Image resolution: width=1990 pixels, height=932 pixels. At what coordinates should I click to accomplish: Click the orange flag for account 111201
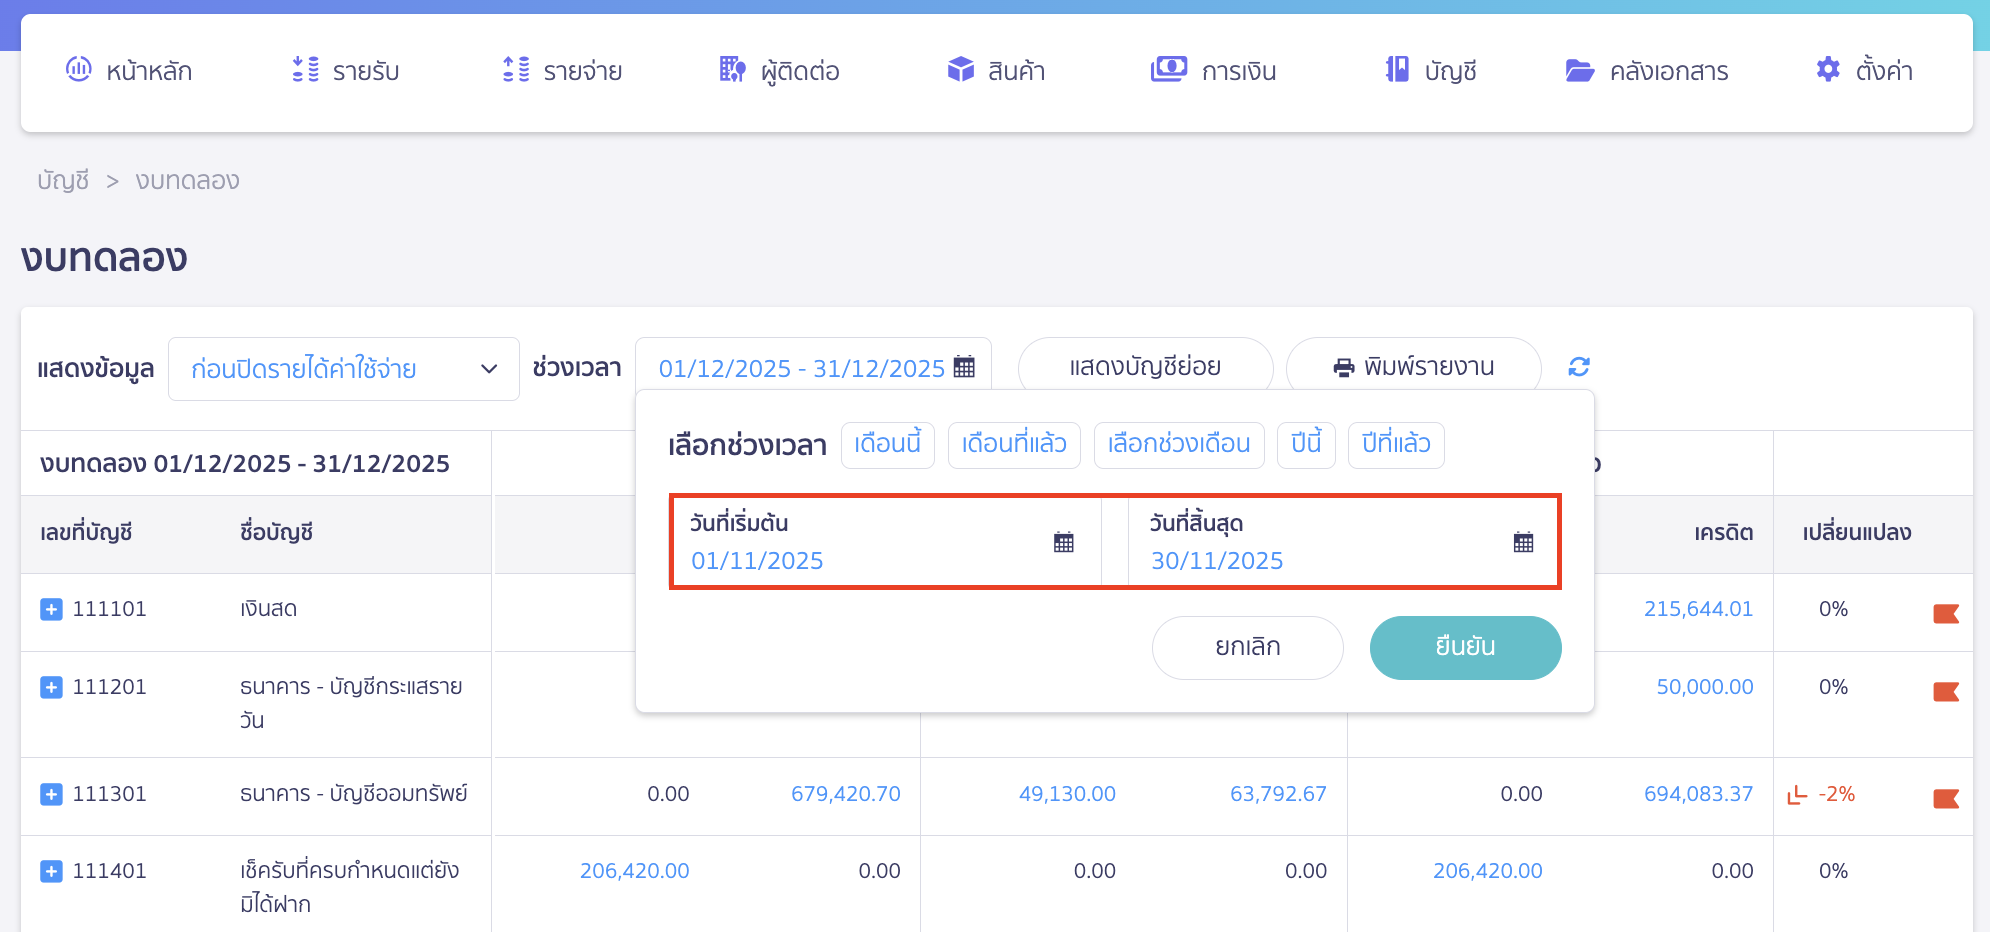1945,691
